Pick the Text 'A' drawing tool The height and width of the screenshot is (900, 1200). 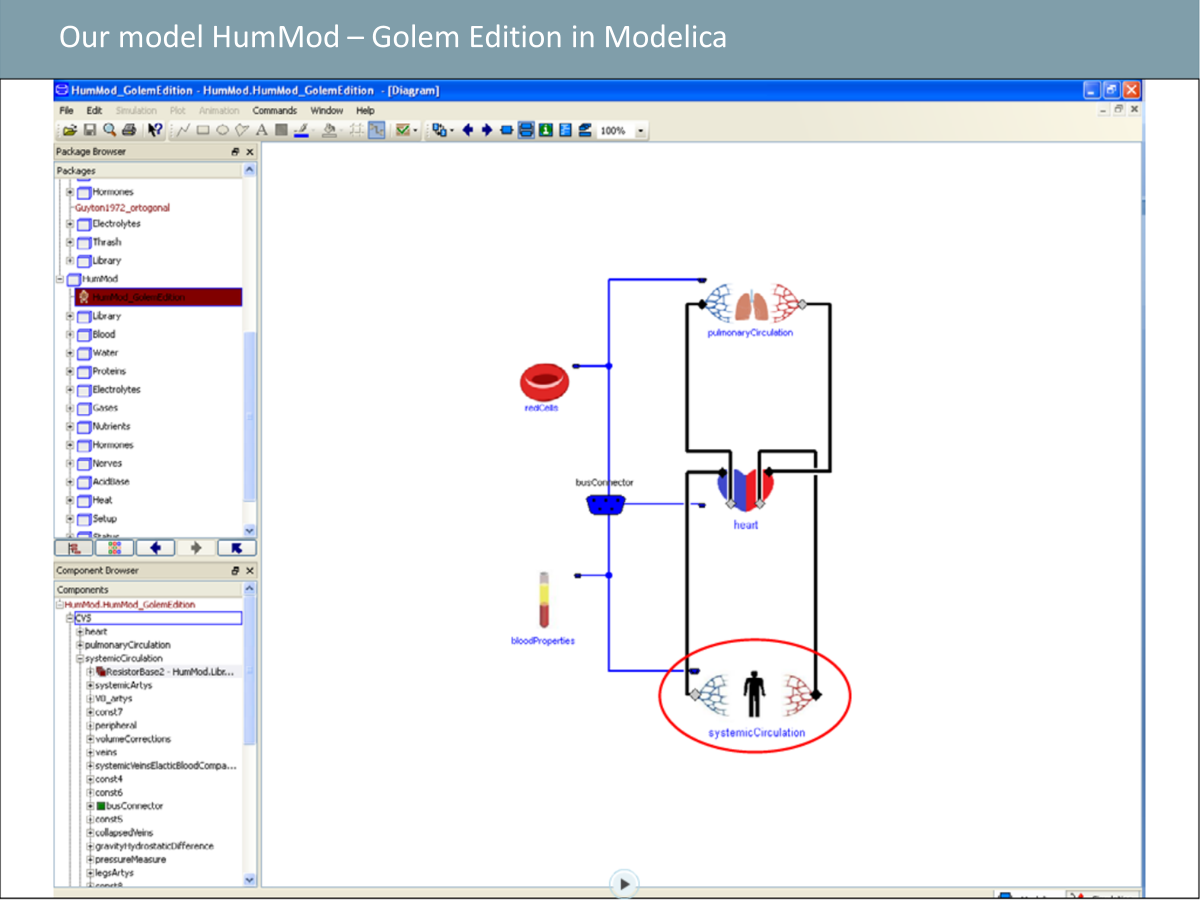[x=262, y=130]
